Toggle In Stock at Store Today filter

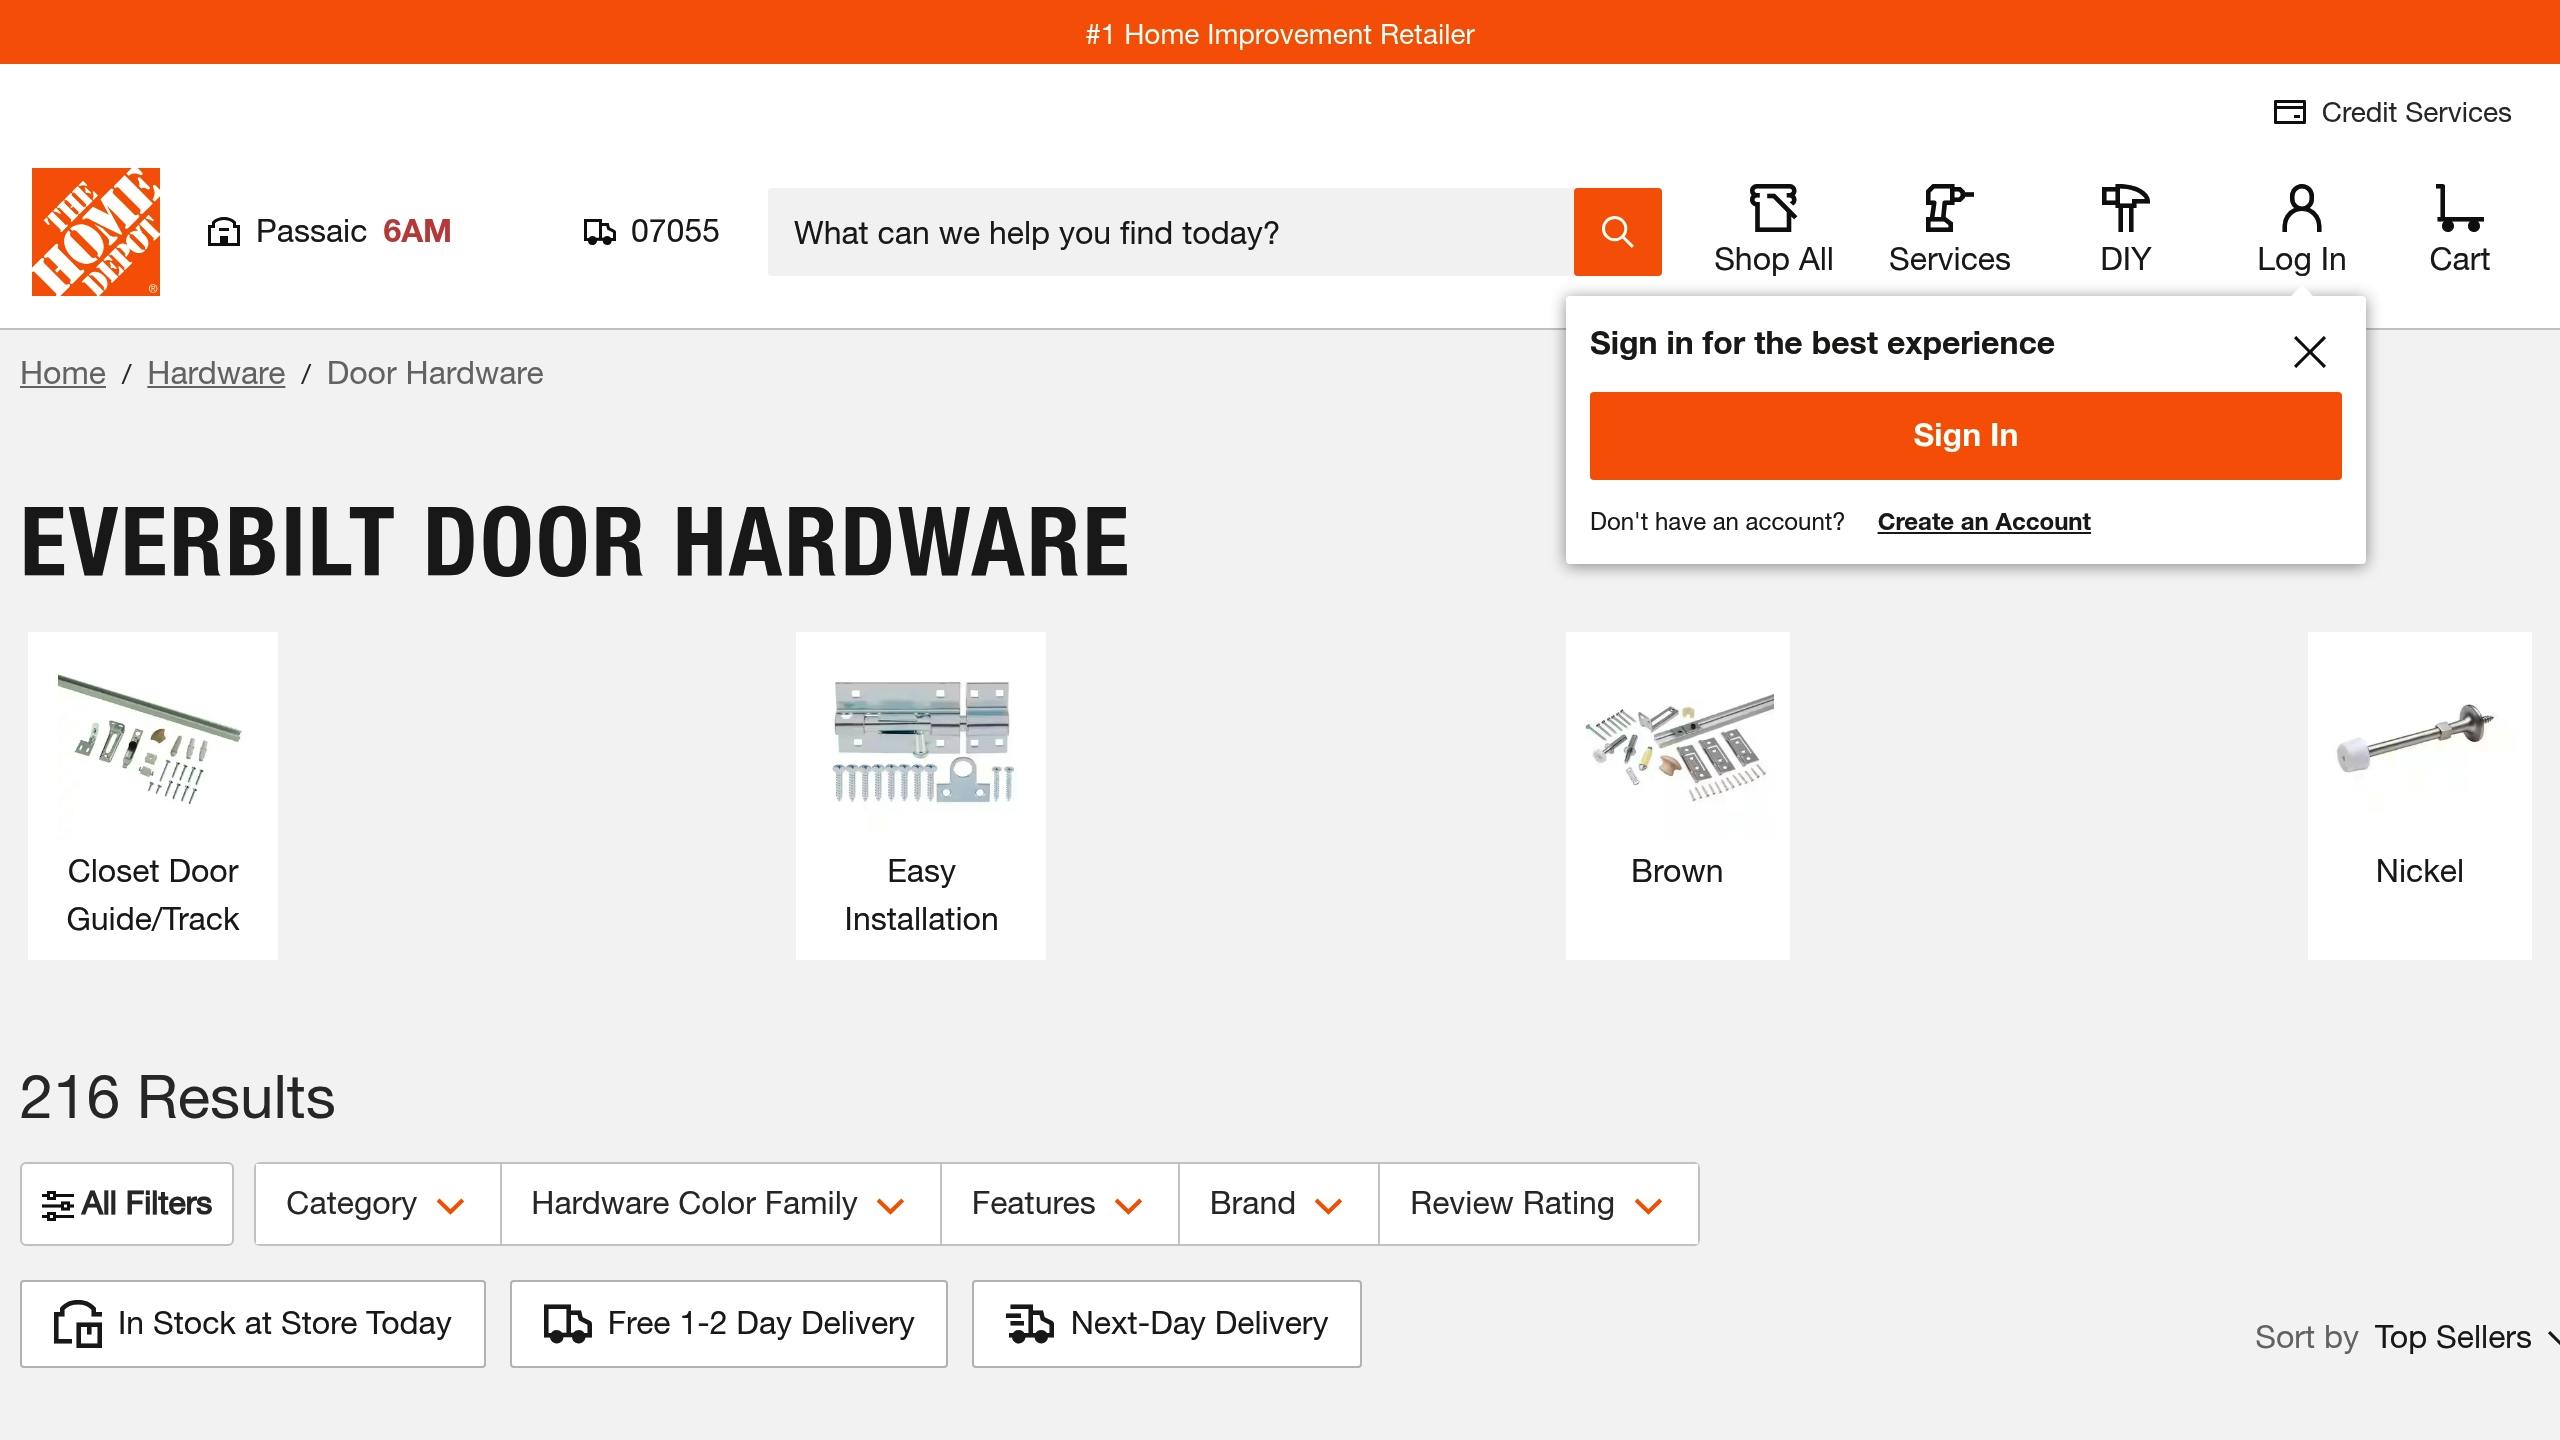pyautogui.click(x=253, y=1322)
